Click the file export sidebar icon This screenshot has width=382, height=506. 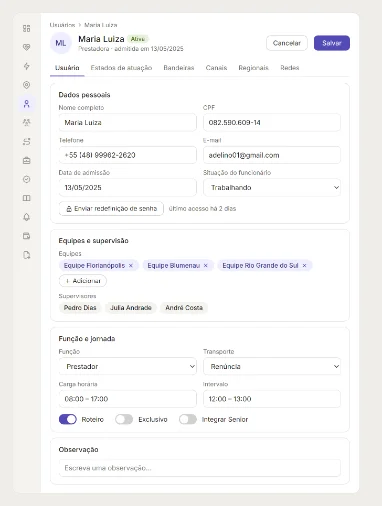coord(27,255)
